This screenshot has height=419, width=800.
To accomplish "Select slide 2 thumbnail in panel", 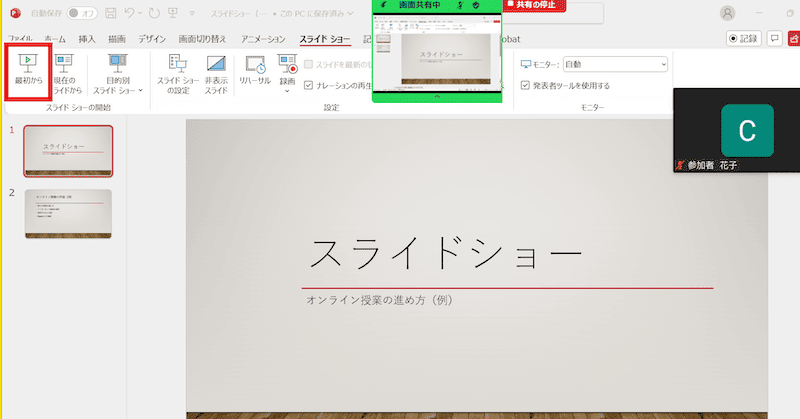I will tap(68, 212).
